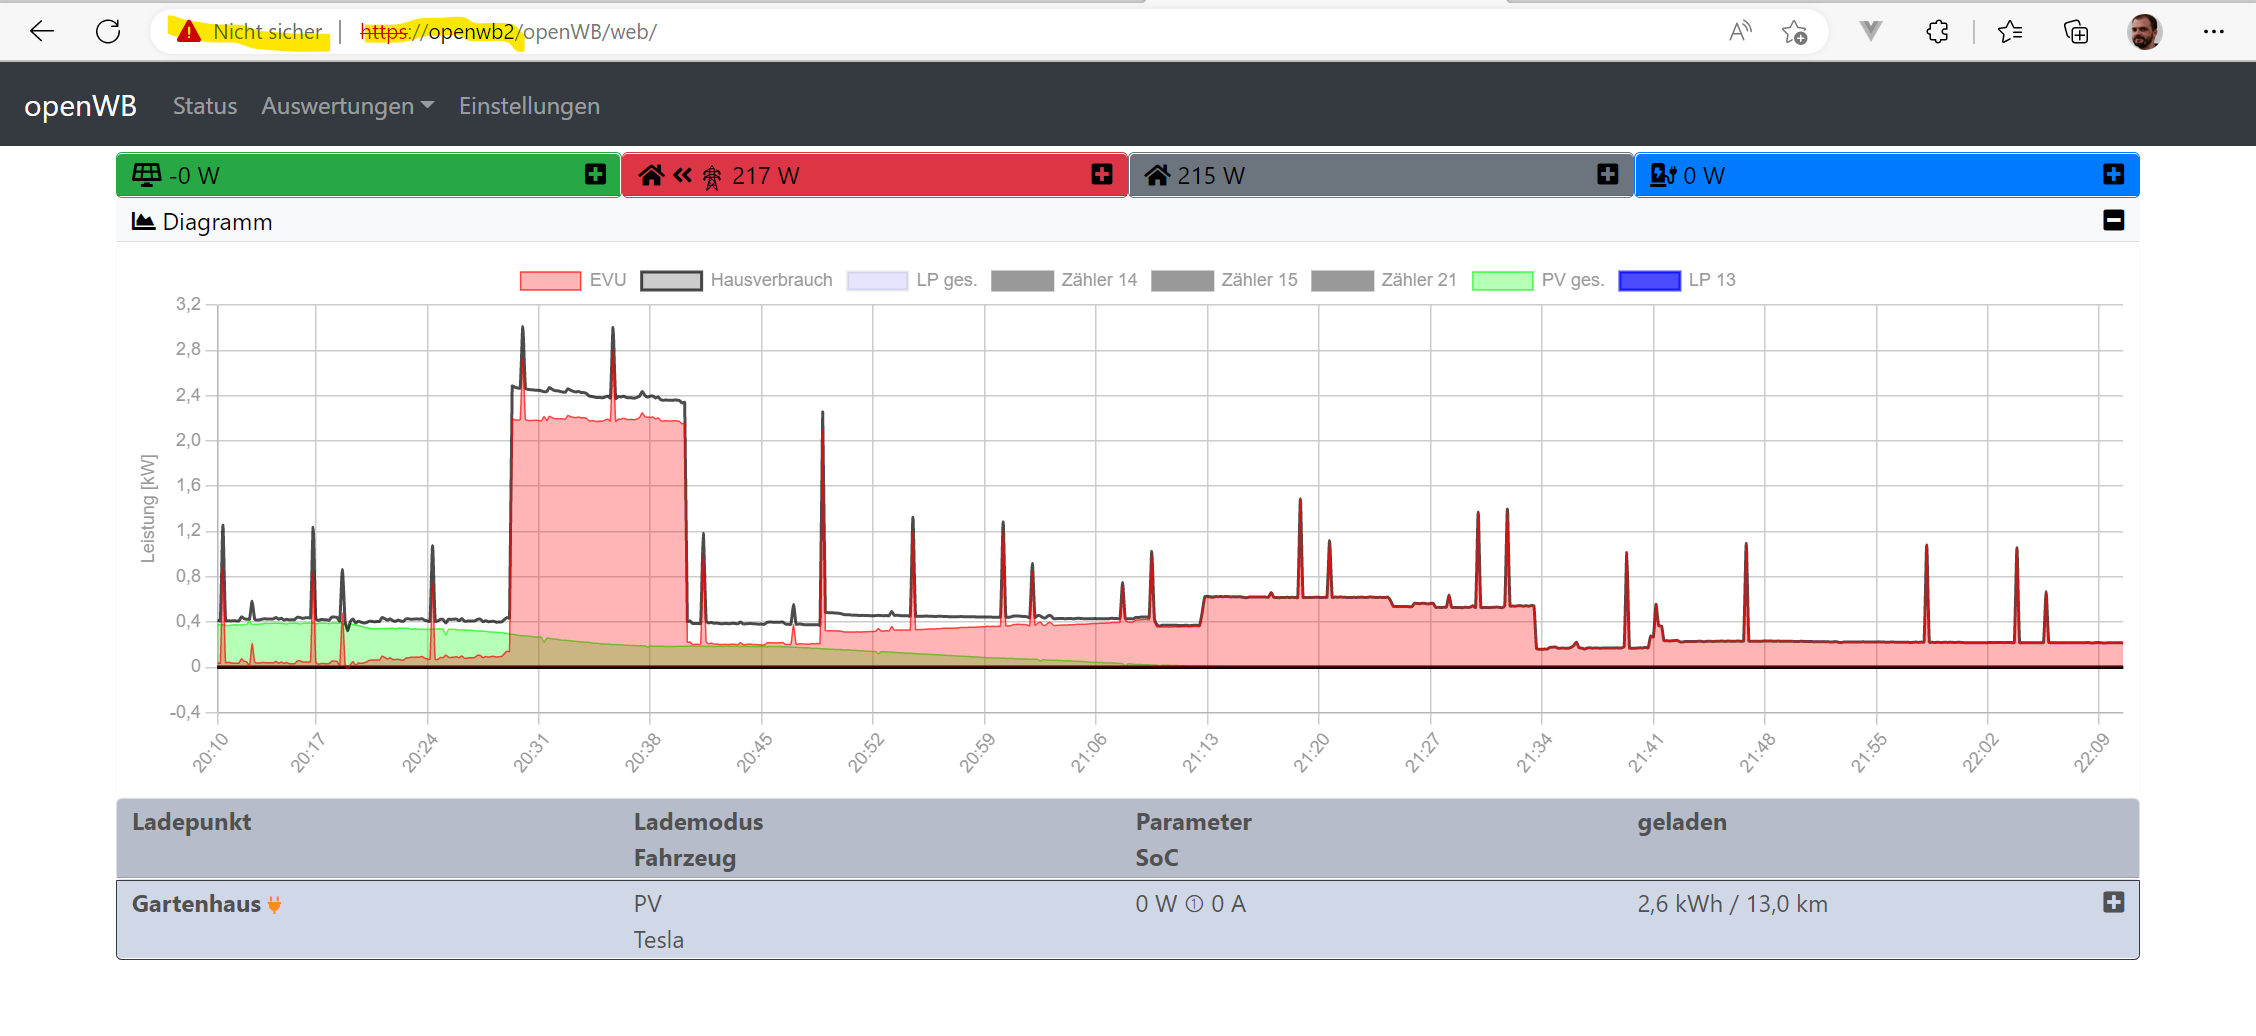Open the browser extensions puzzle icon
The image size is (2256, 1036).
point(1937,32)
